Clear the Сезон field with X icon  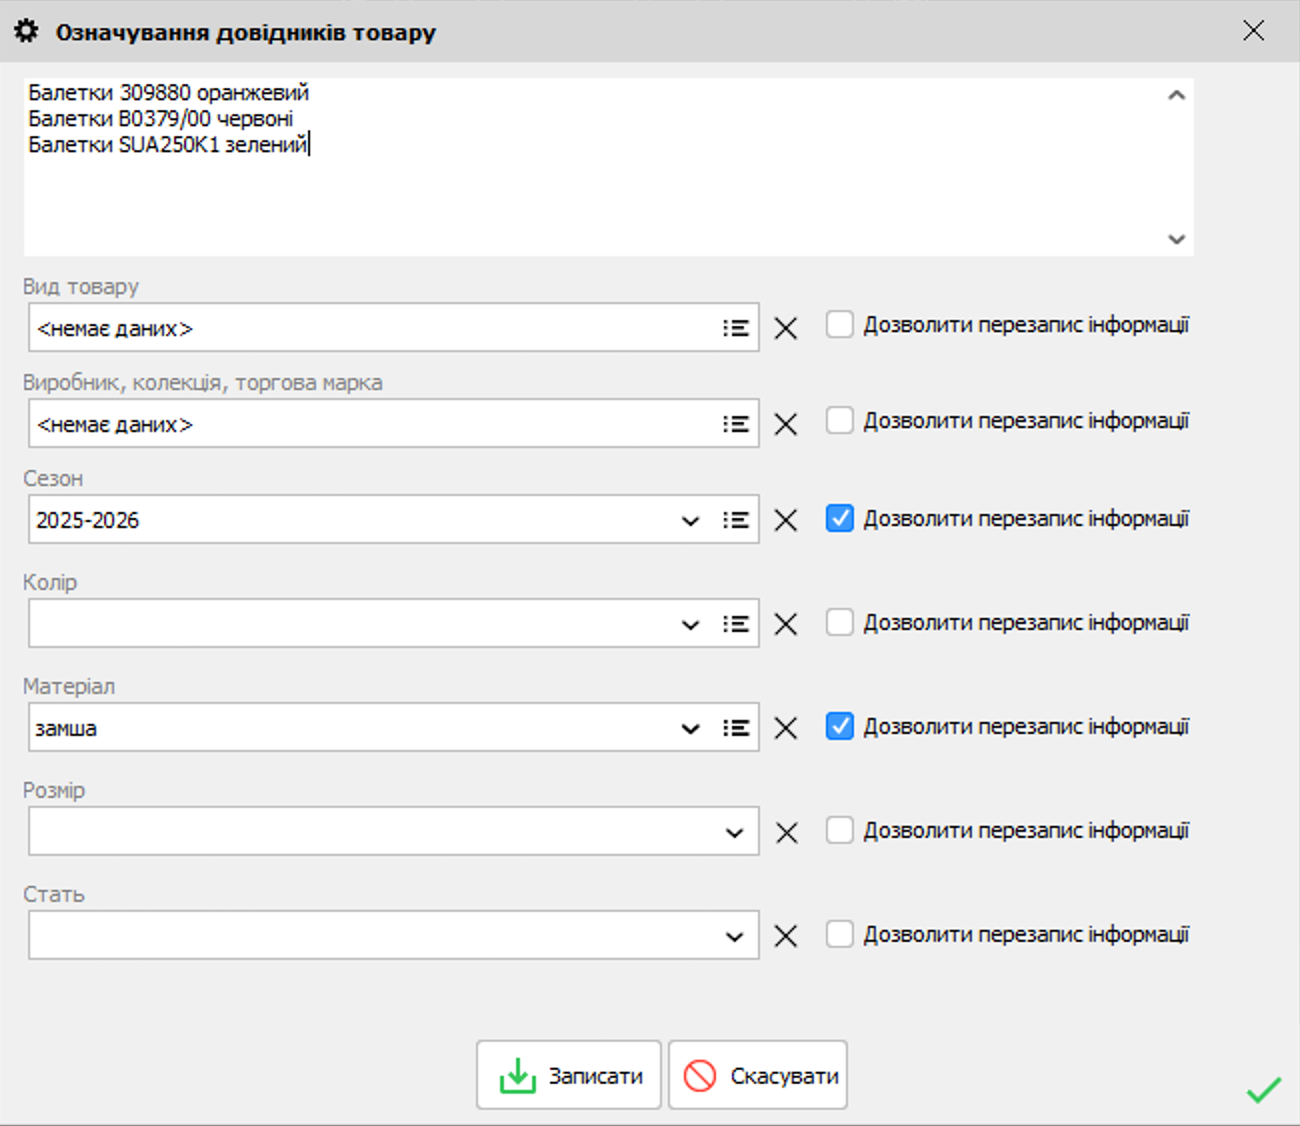click(x=786, y=520)
